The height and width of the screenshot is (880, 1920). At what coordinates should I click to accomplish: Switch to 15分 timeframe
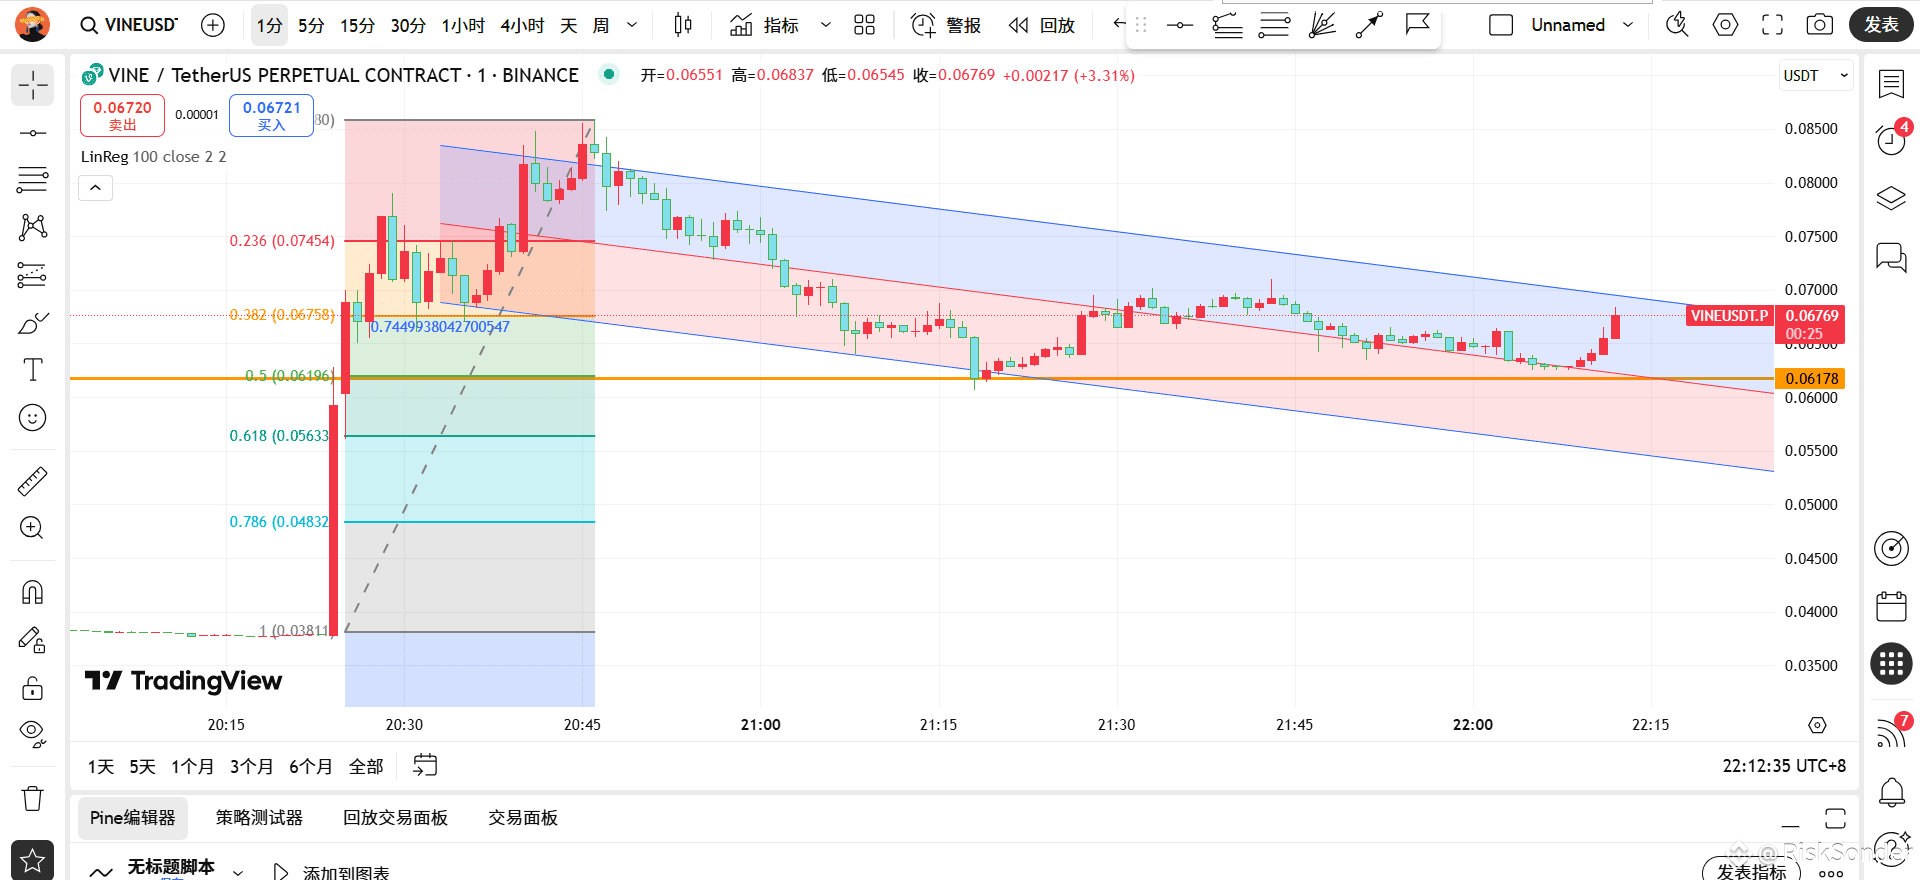pos(357,25)
